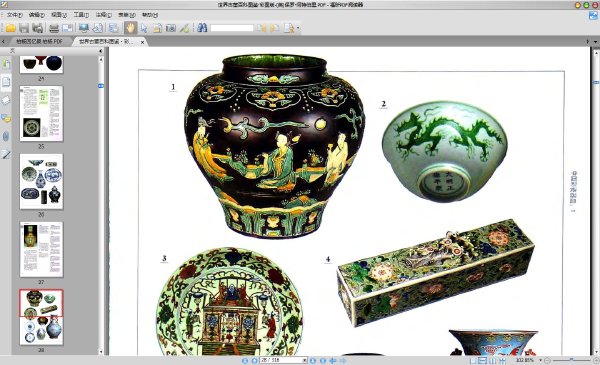Open the Bookmarks panel in left sidebar
600x365 pixels.
click(x=6, y=64)
